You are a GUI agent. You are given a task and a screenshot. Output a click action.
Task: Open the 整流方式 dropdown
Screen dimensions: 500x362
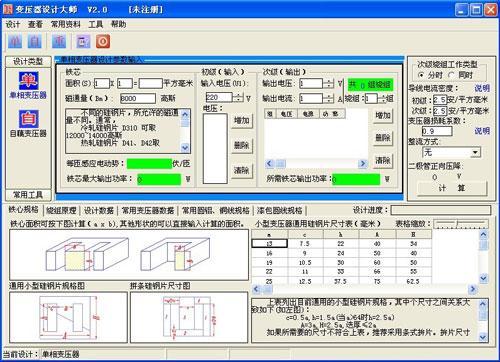point(475,153)
